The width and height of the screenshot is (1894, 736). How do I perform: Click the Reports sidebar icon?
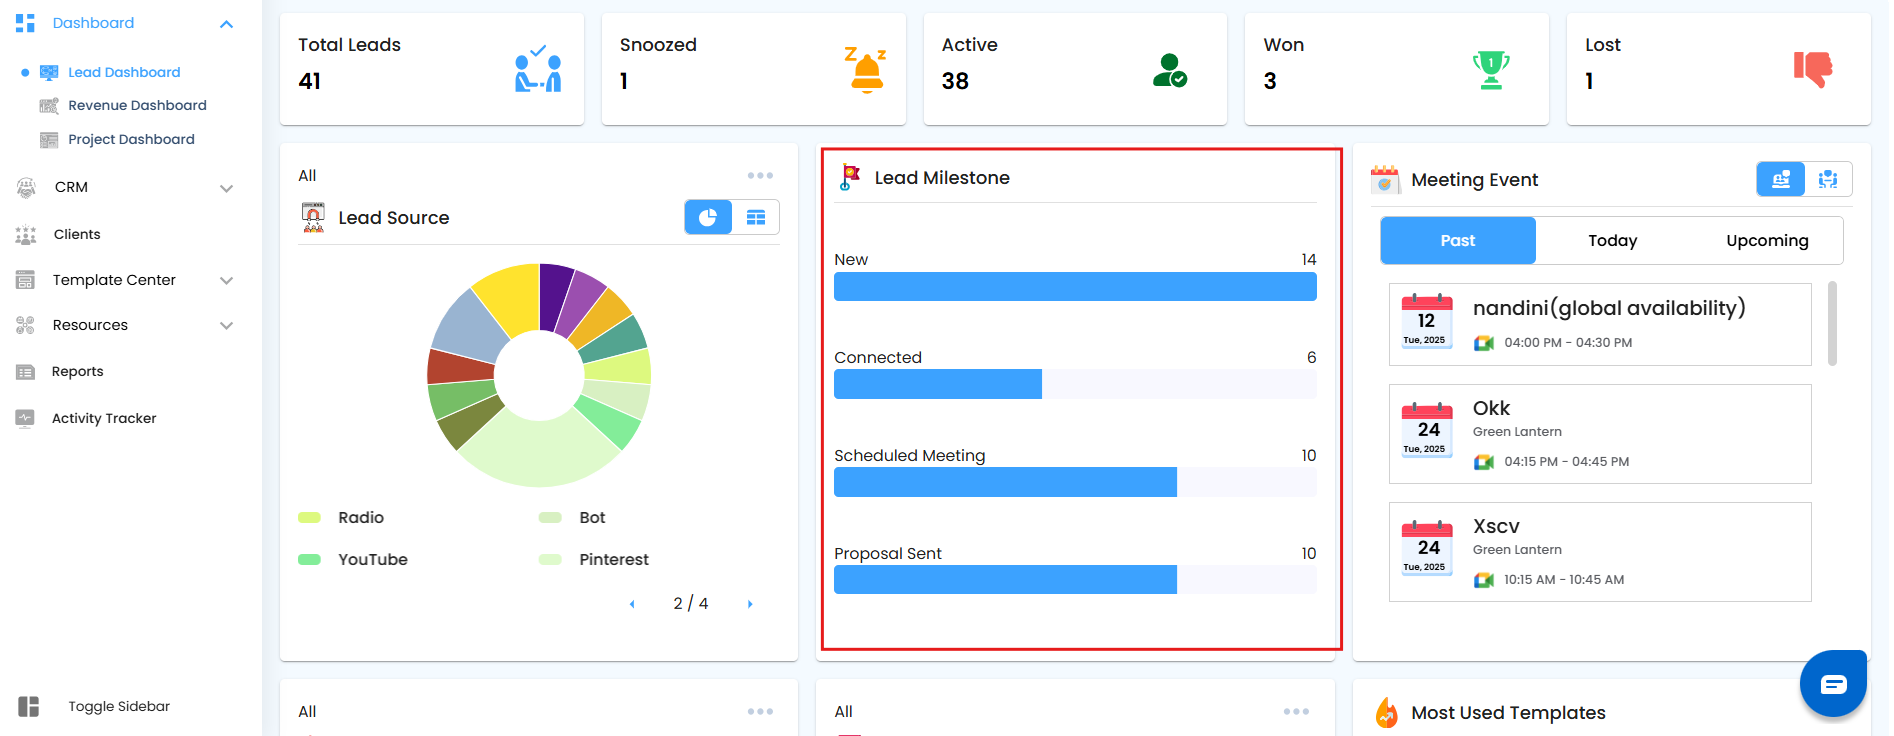coord(26,372)
